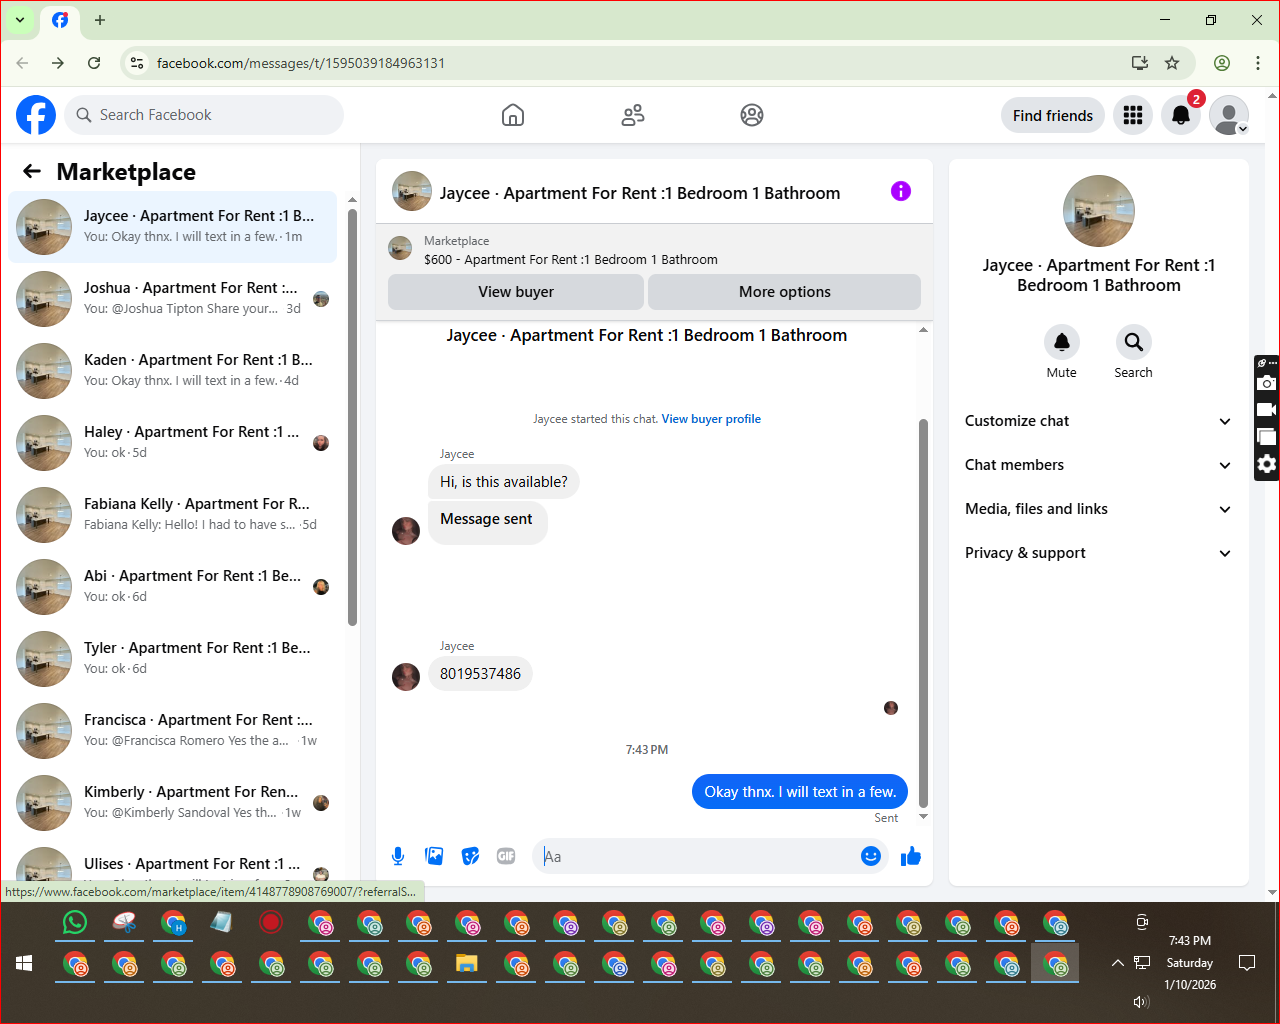Viewport: 1280px width, 1024px height.
Task: Open the Home icon in top navigation
Action: click(513, 115)
